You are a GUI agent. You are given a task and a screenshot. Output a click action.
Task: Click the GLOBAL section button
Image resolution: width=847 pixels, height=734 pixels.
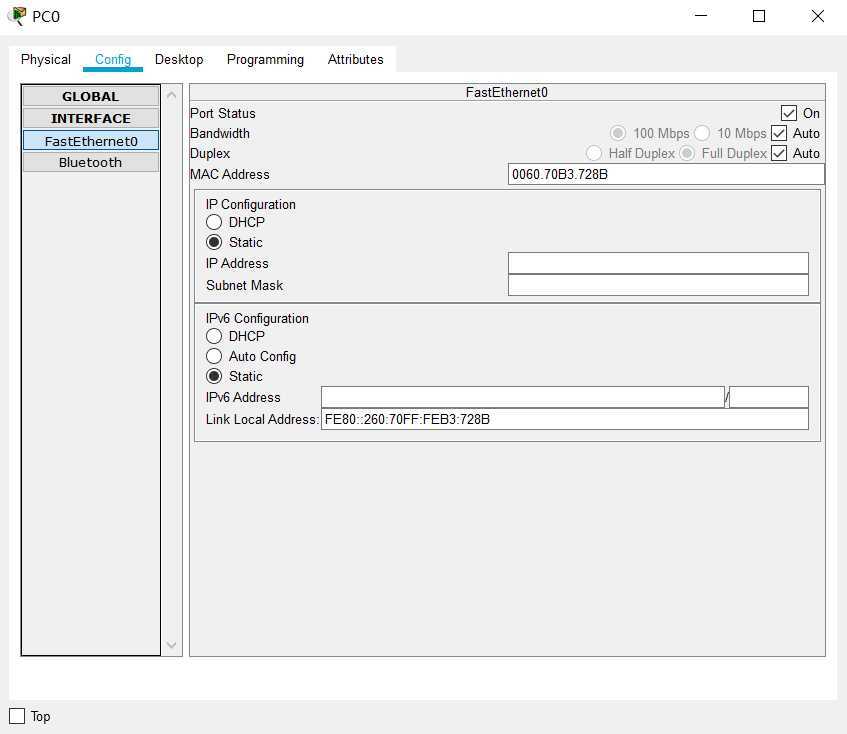[x=91, y=97]
